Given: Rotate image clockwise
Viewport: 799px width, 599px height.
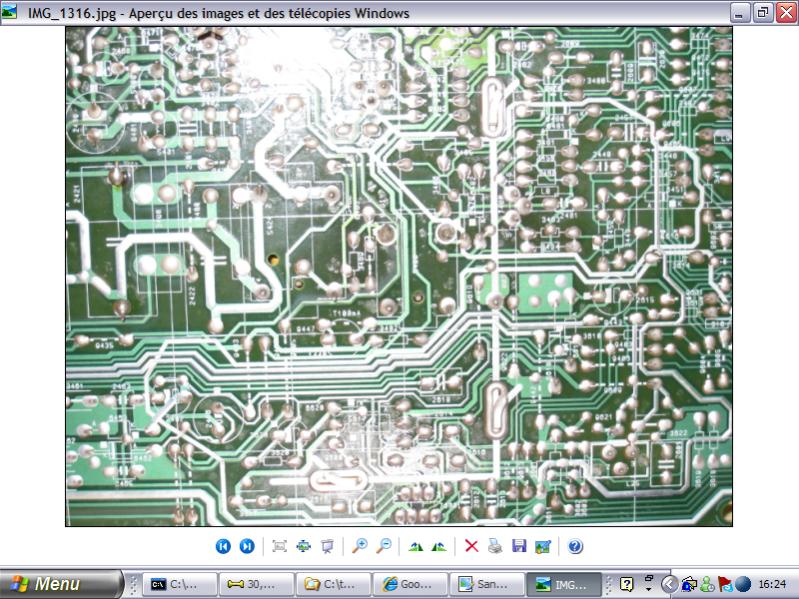Looking at the screenshot, I should pyautogui.click(x=416, y=547).
